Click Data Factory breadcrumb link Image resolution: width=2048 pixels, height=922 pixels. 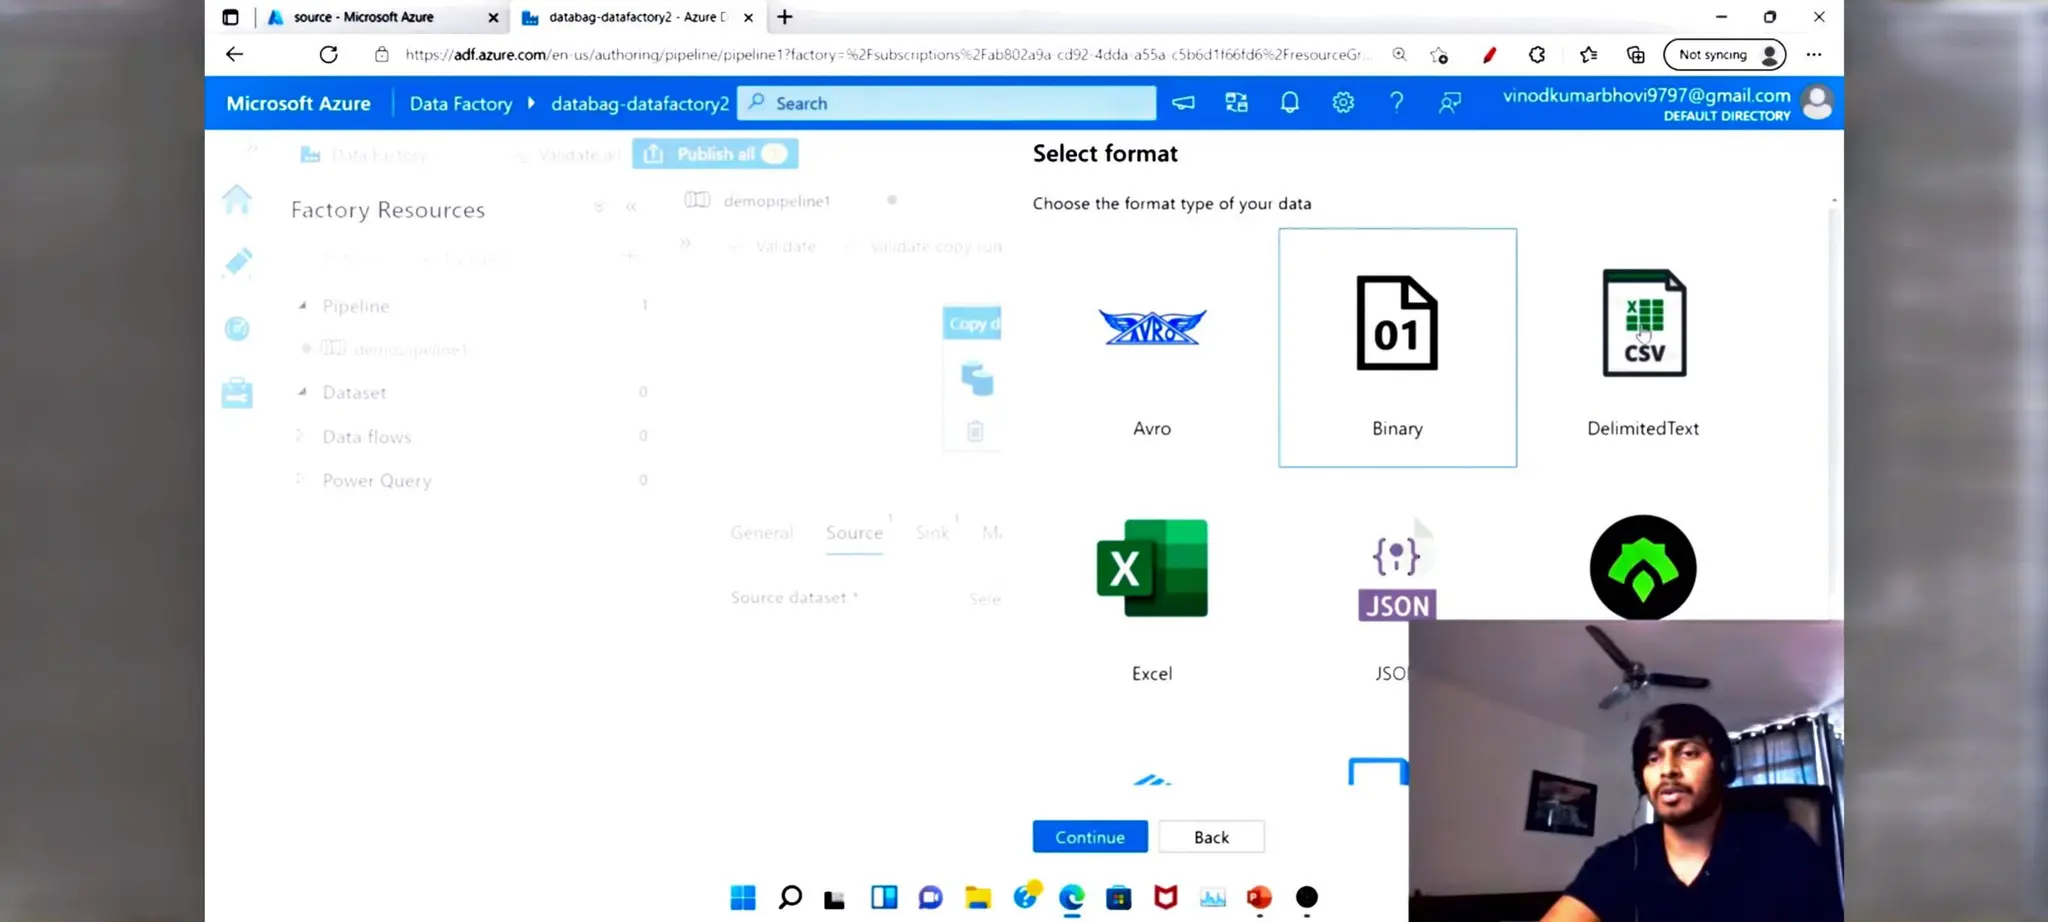click(461, 104)
